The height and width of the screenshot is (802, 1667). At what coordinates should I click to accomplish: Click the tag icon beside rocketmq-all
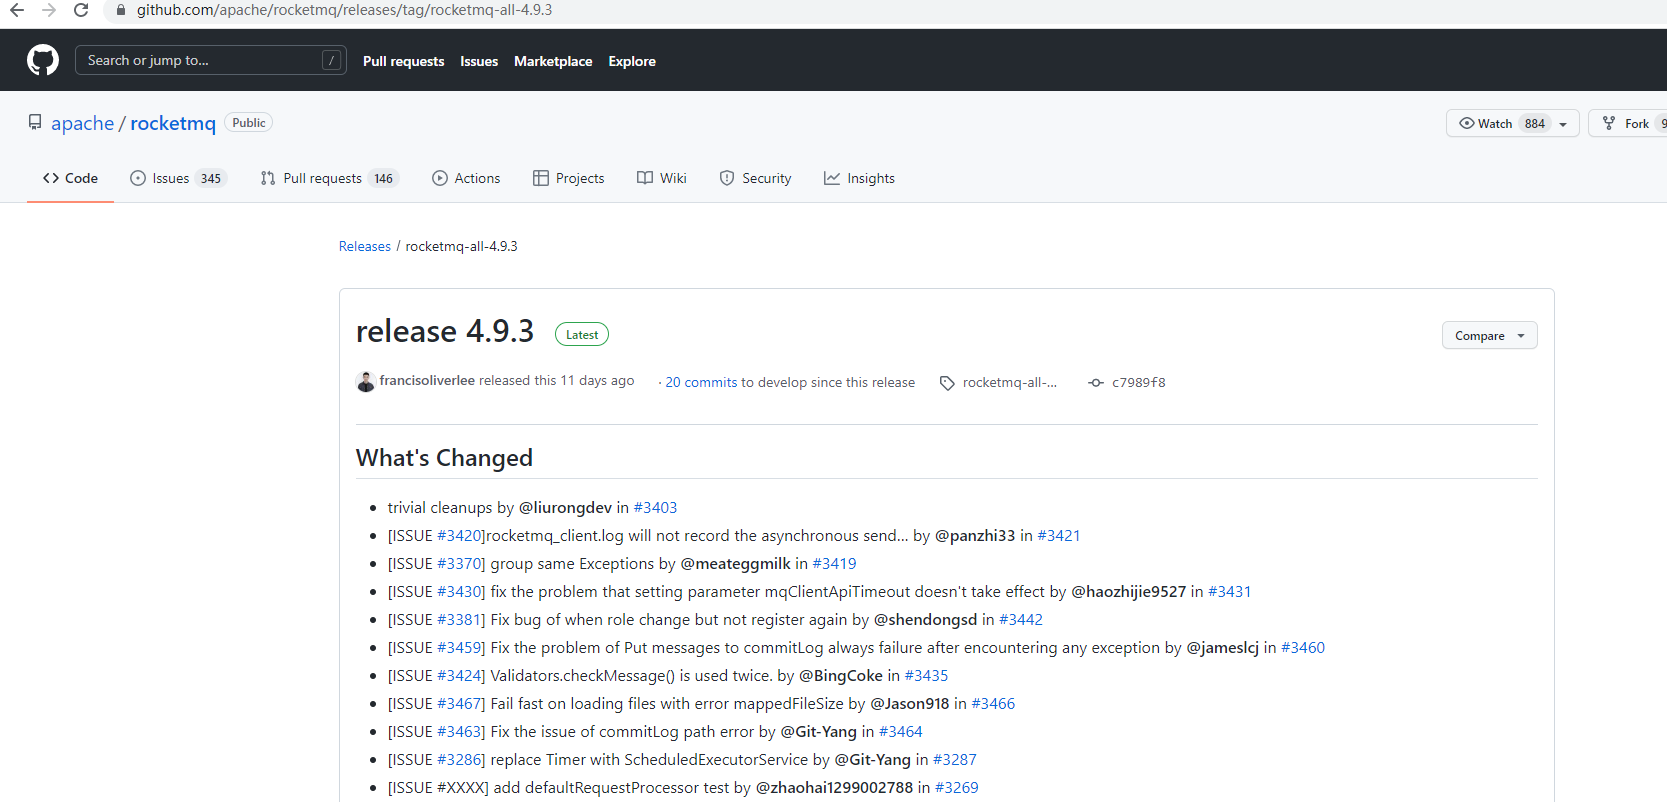pos(947,383)
